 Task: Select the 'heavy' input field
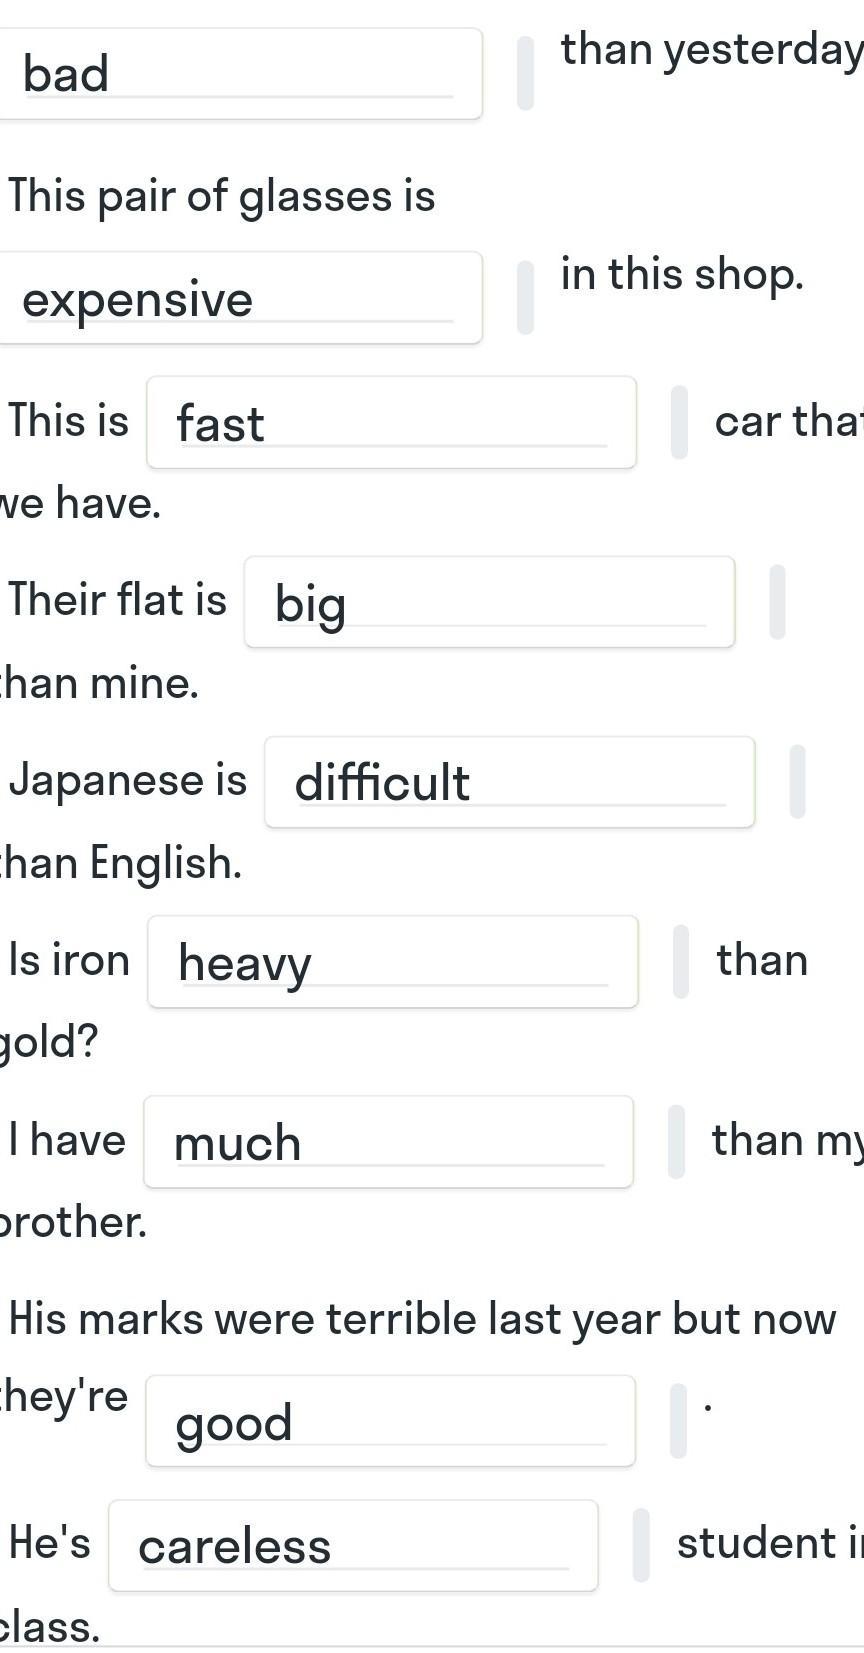coord(393,962)
